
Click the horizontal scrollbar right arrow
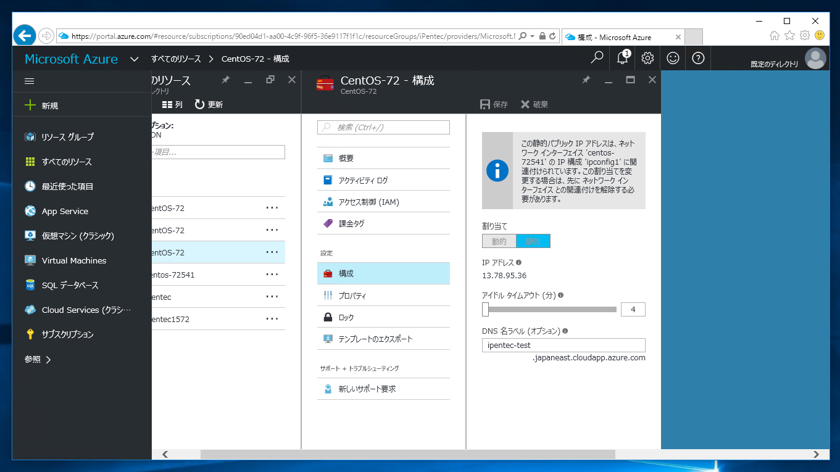(x=816, y=454)
